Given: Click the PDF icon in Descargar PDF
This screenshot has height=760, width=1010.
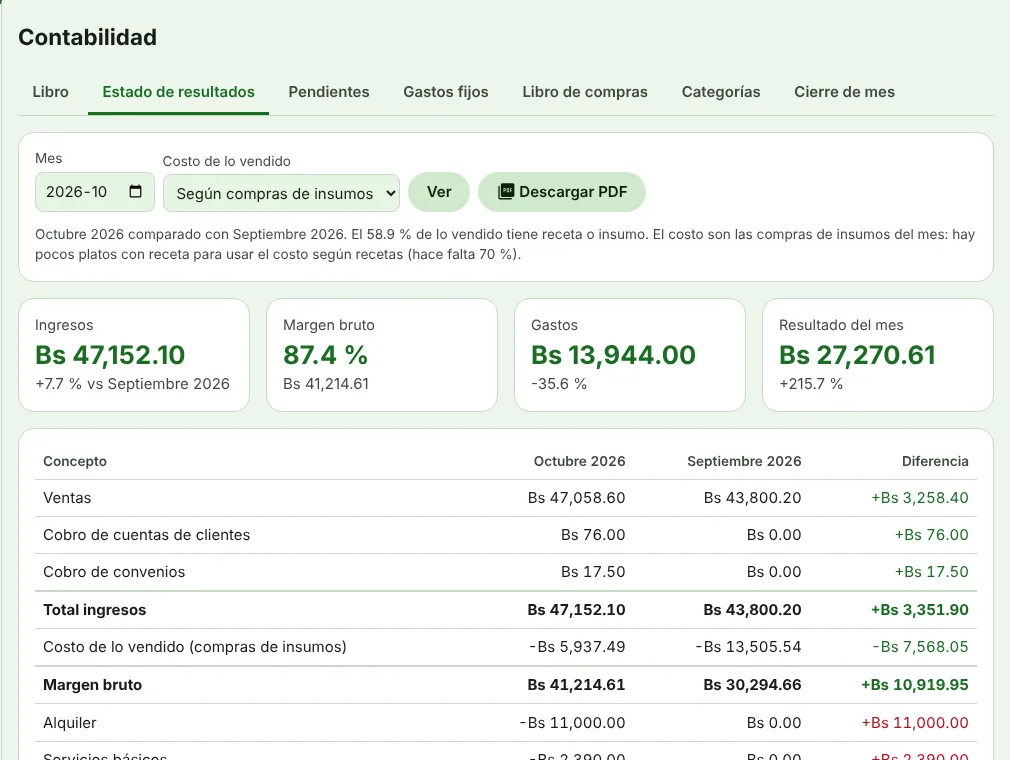Looking at the screenshot, I should (x=506, y=191).
